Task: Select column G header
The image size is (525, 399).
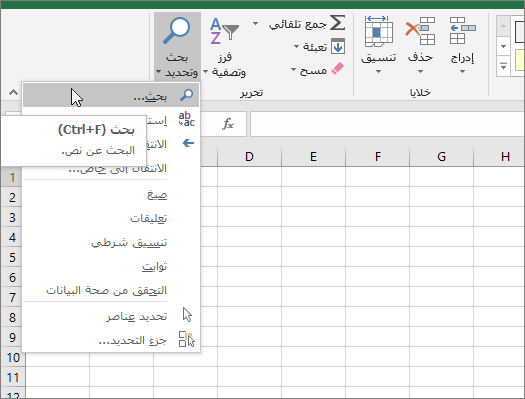Action: (441, 156)
